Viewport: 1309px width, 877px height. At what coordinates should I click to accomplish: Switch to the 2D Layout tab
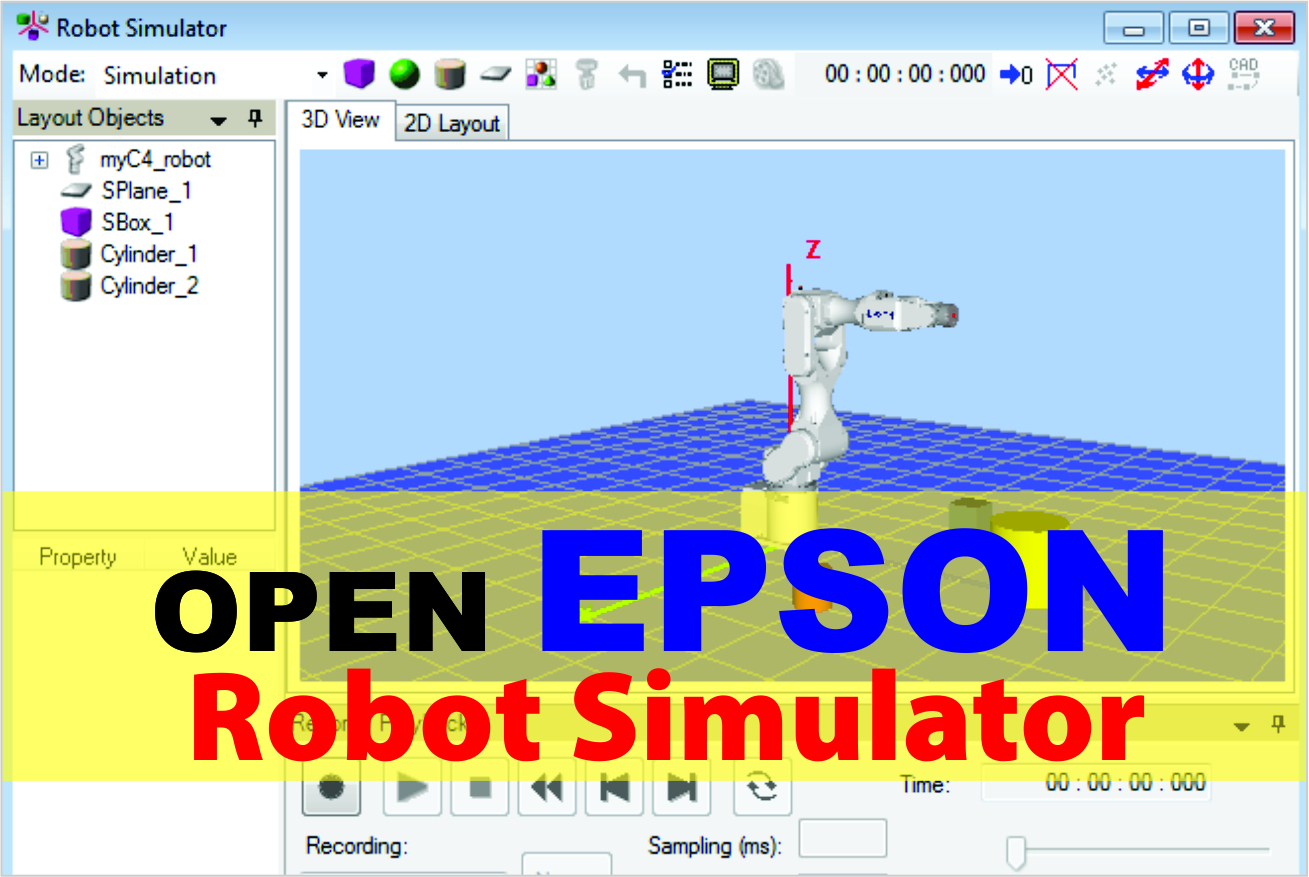pos(451,122)
